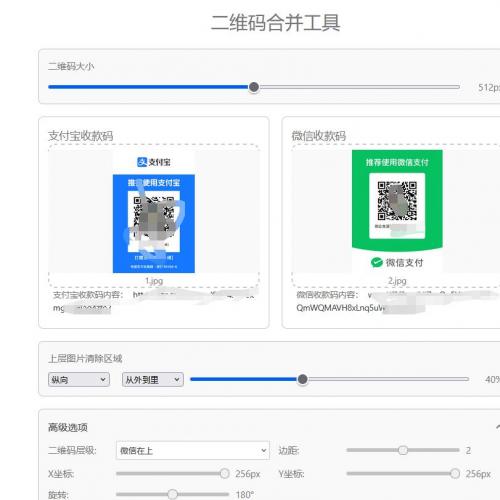Click the 微信收款码内容 label

(x=327, y=295)
